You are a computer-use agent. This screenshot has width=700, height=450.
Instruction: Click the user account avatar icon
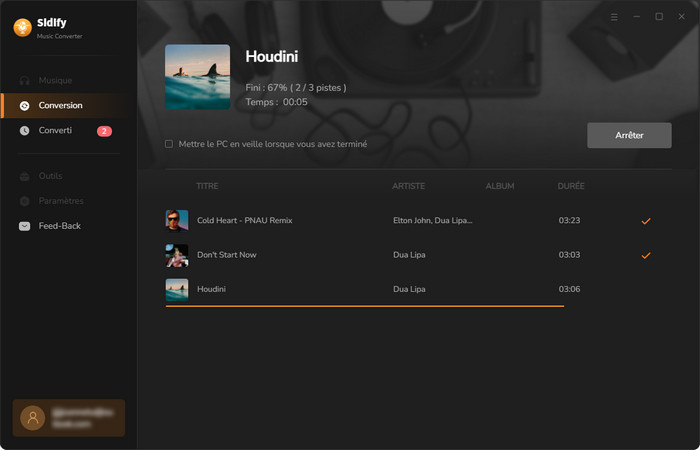click(33, 418)
